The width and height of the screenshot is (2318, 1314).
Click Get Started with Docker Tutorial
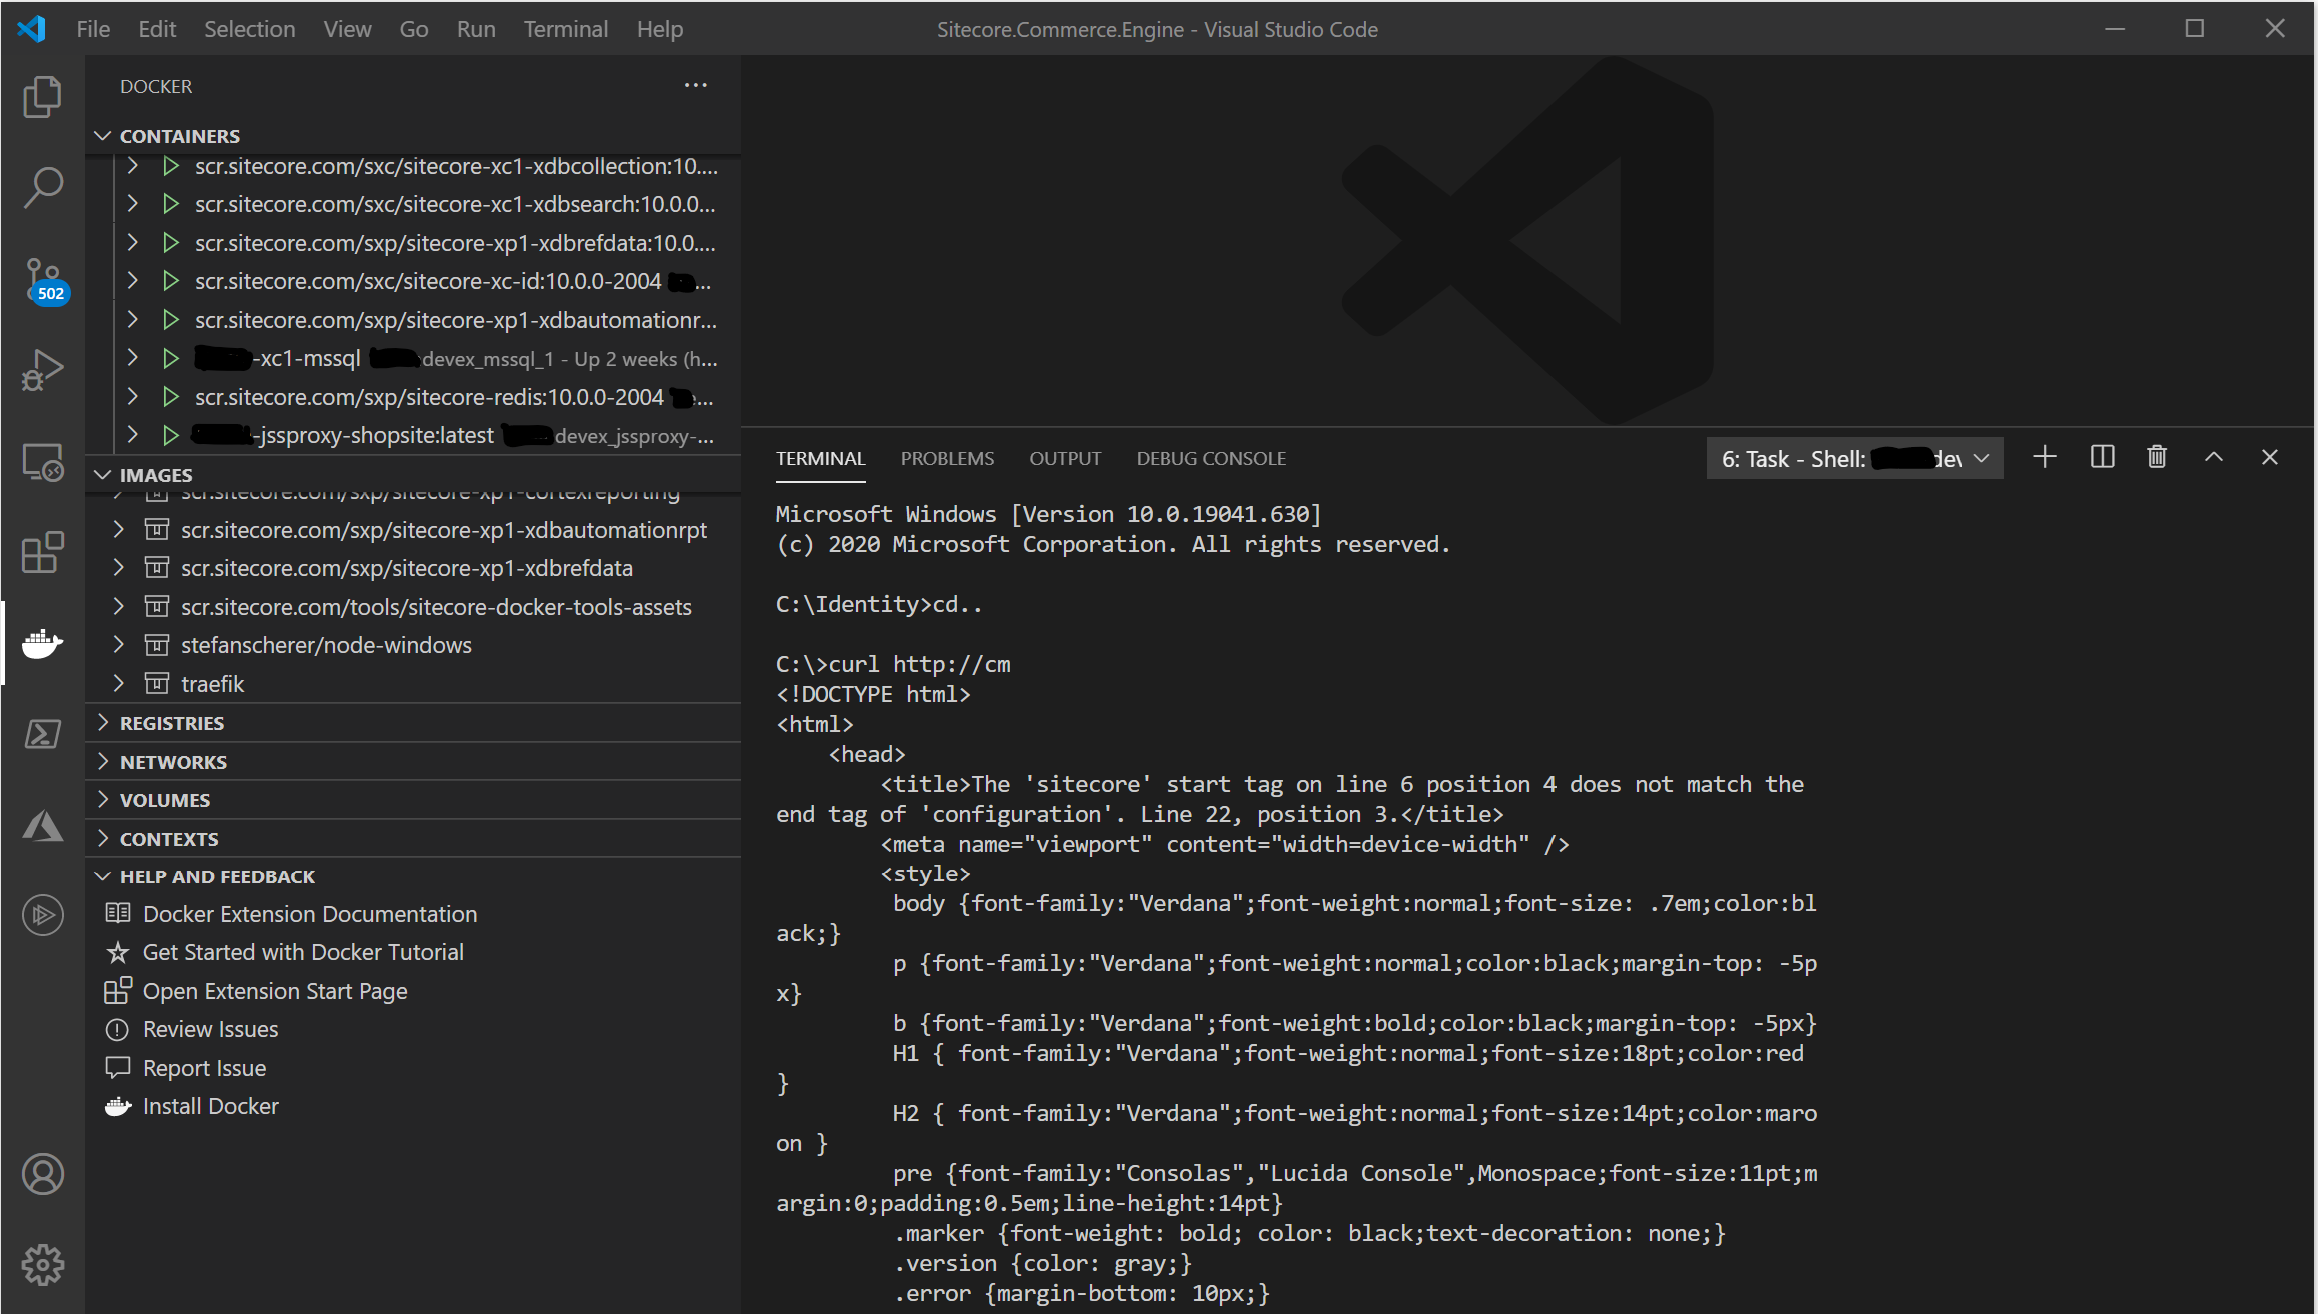point(303,952)
